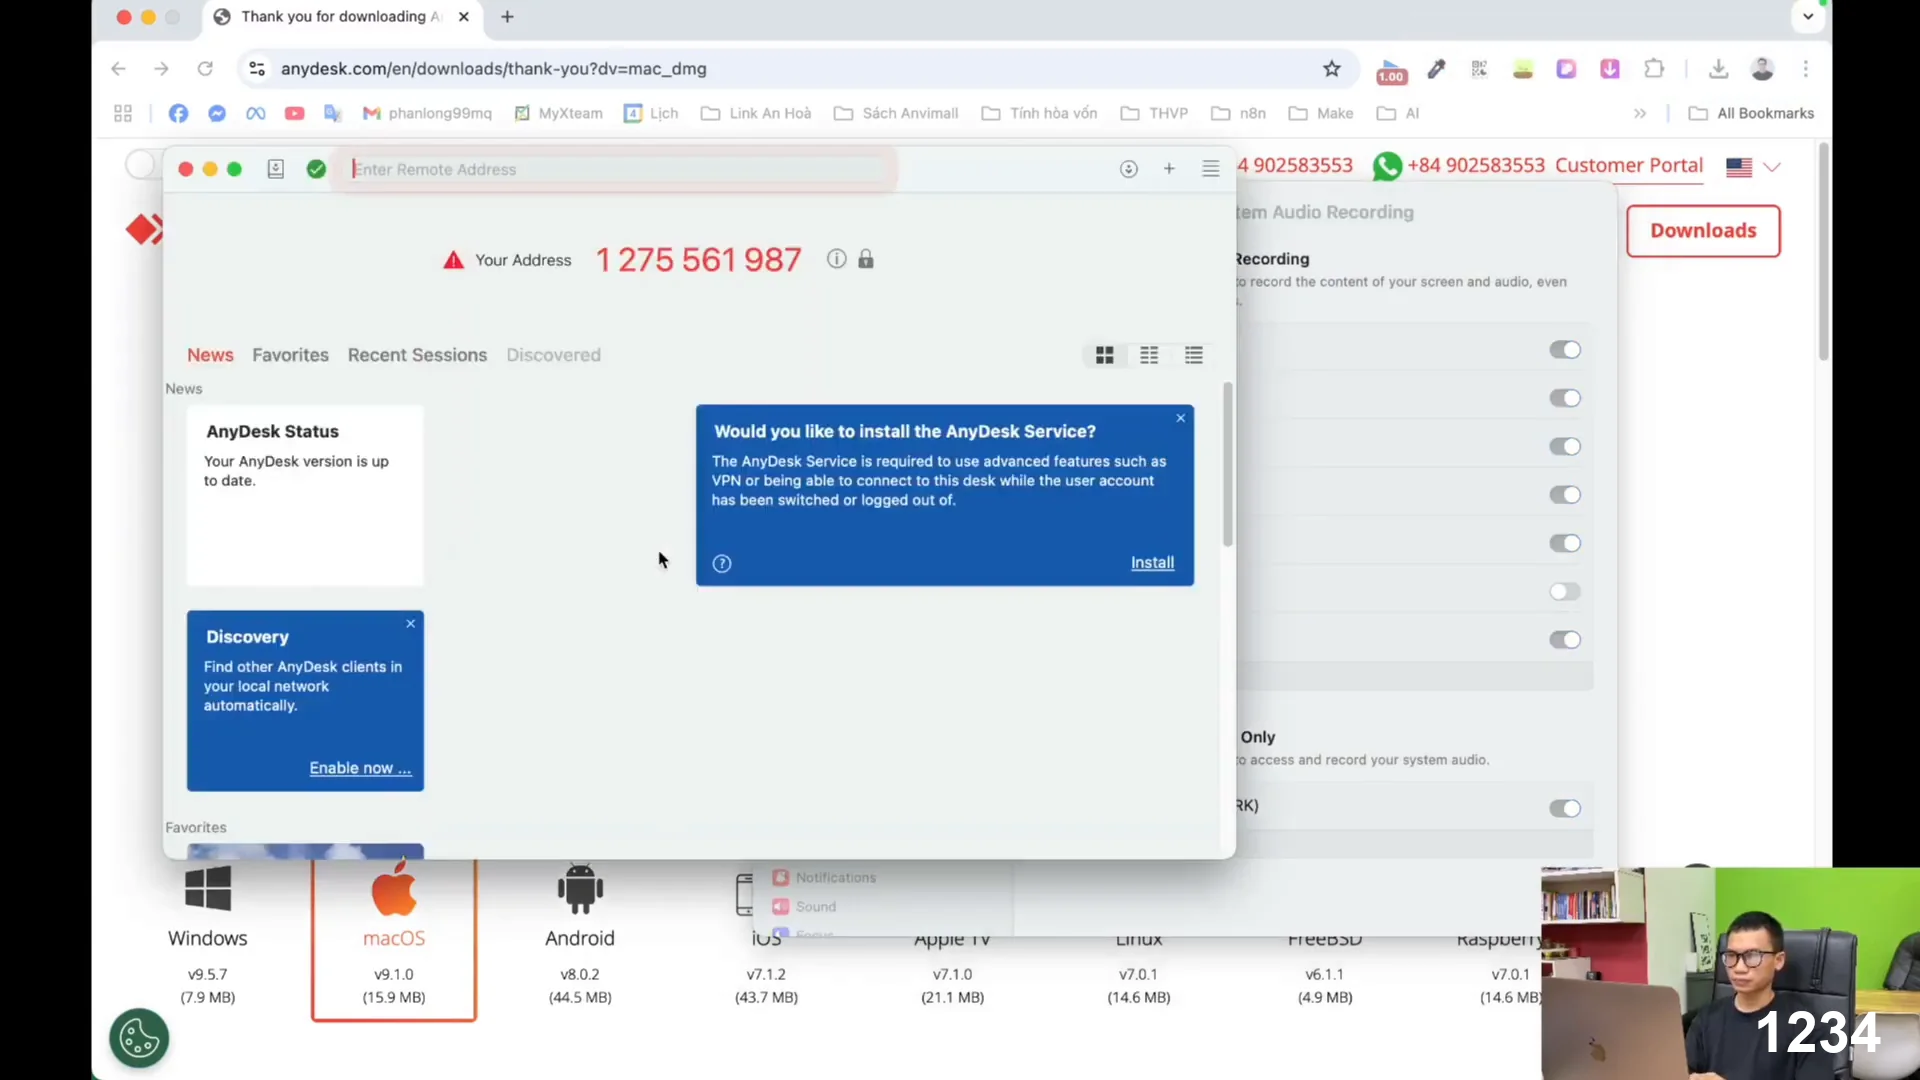The height and width of the screenshot is (1080, 1920).
Task: Toggle the bottom system audio switch
Action: tap(1565, 808)
